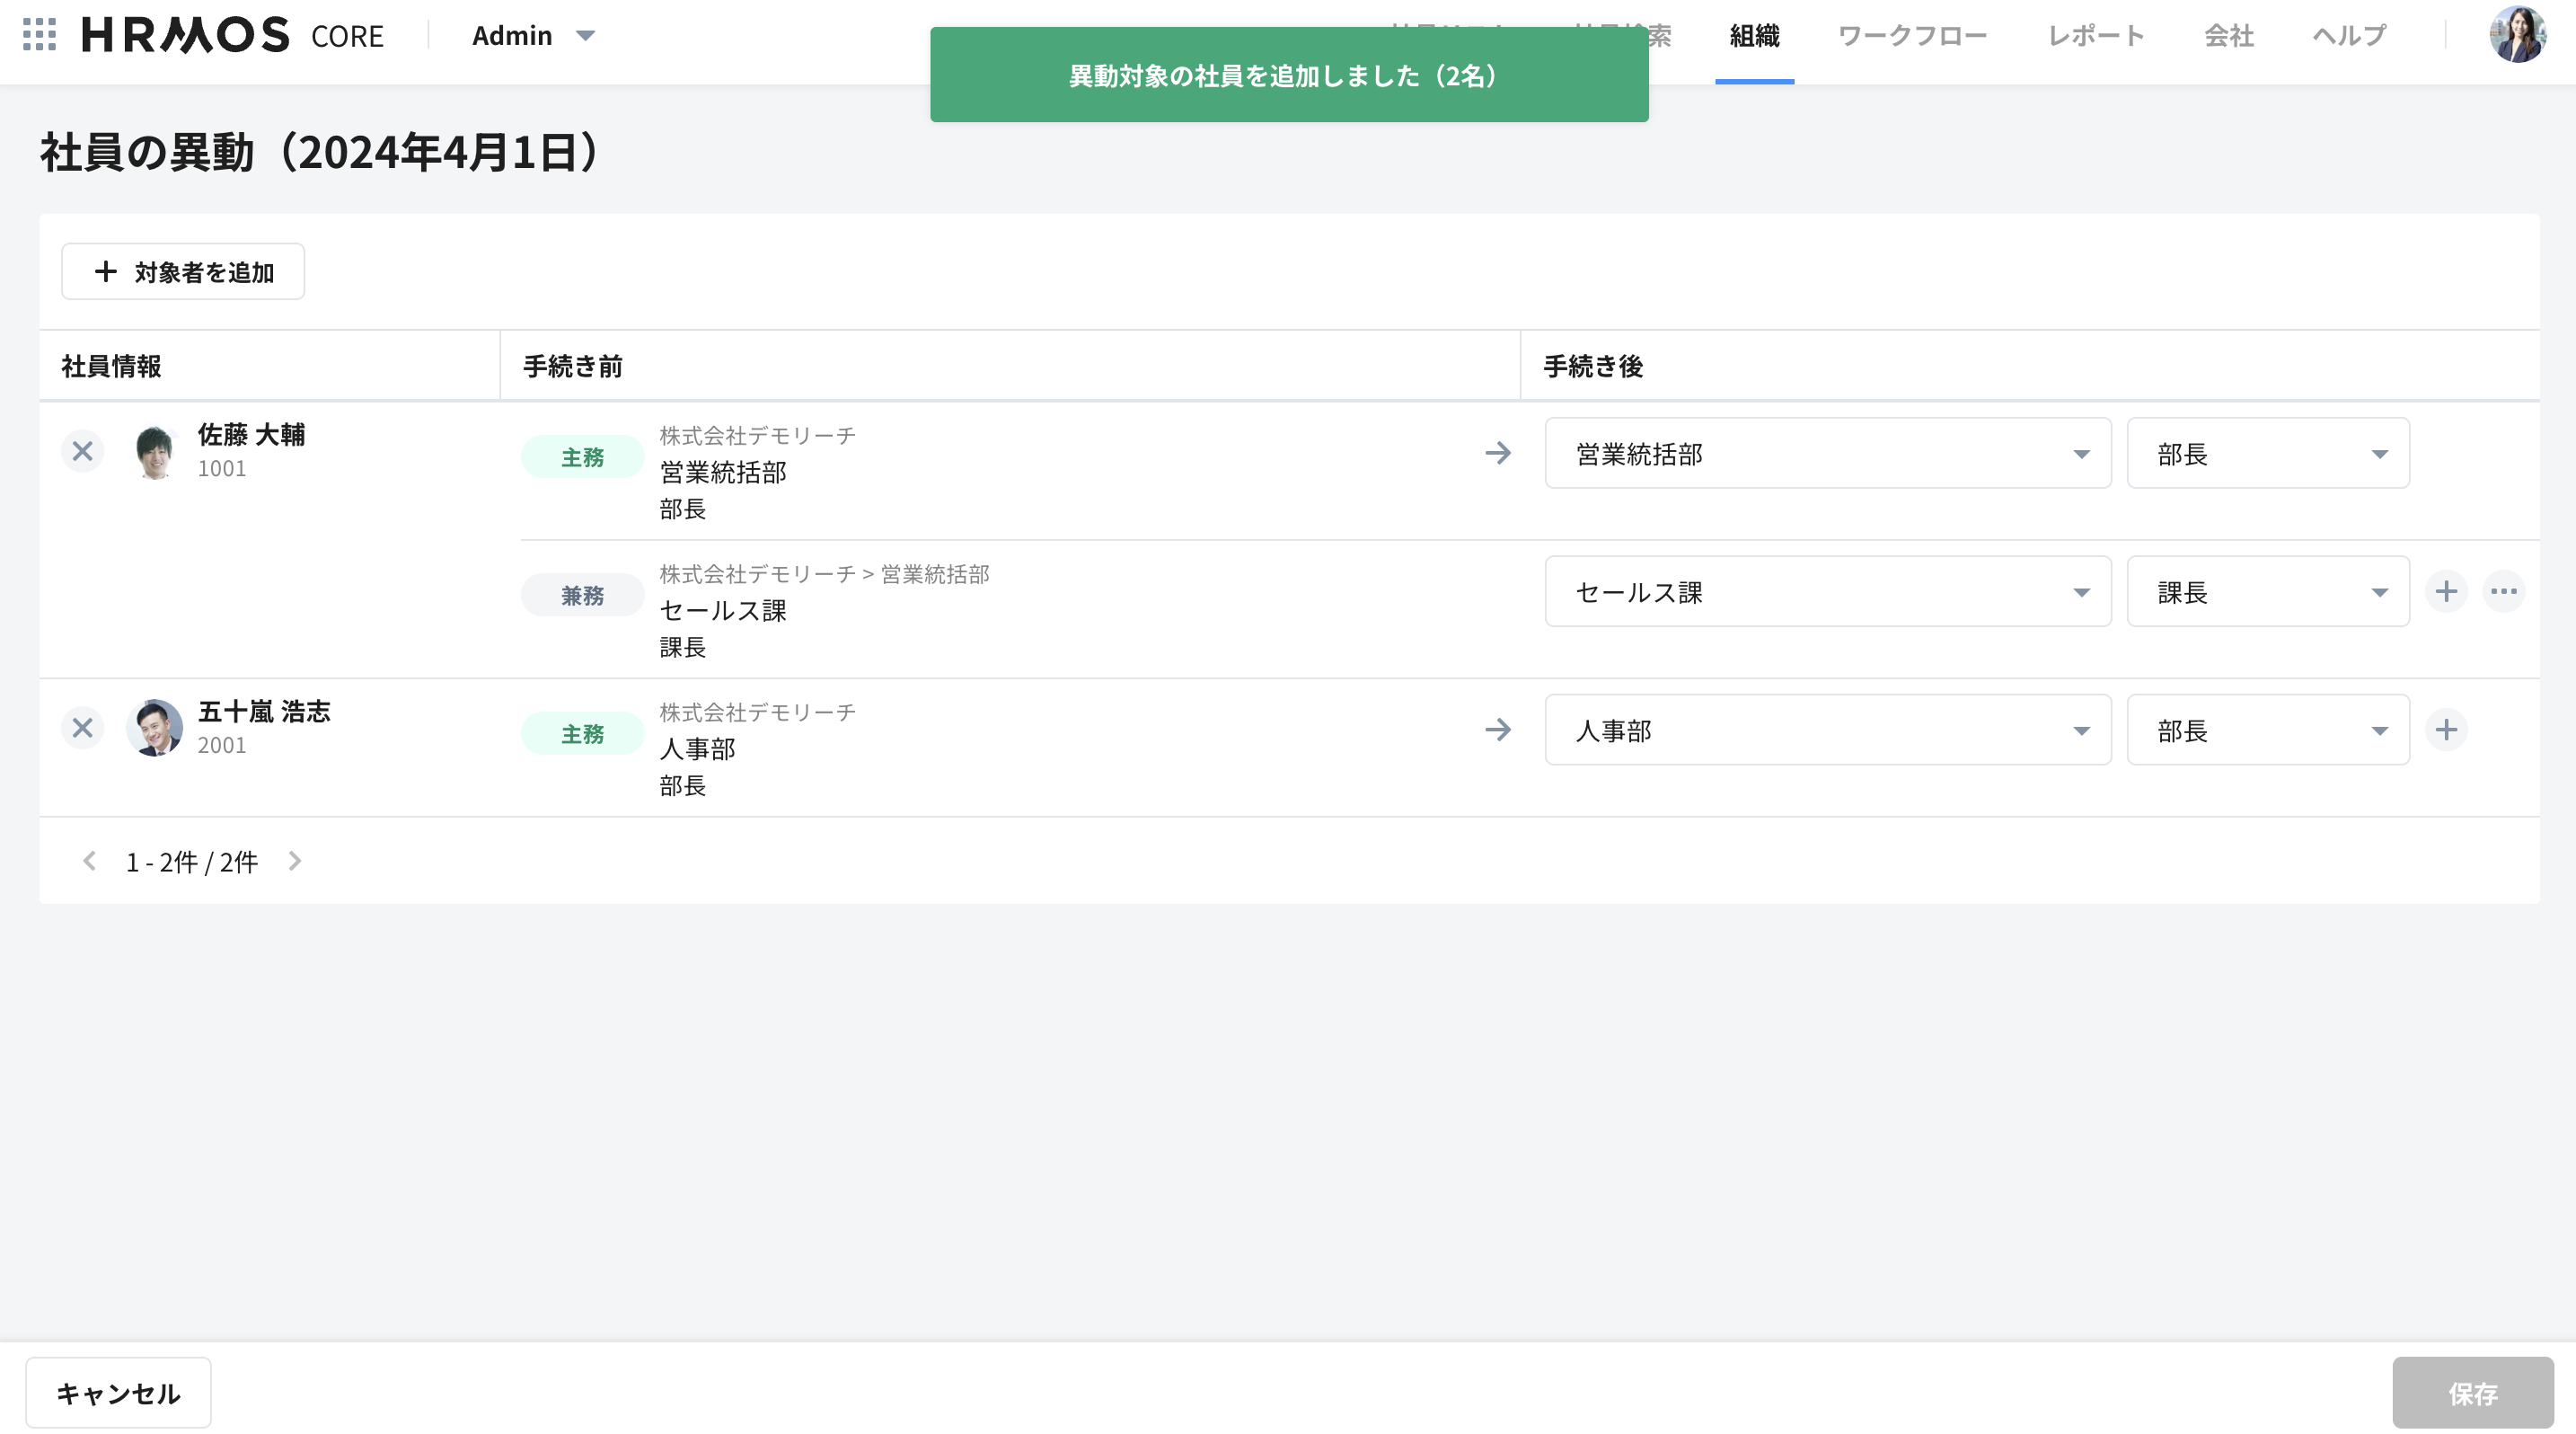2576x1434 pixels.
Task: Open 部長 position dropdown for 人事部
Action: 2267,731
